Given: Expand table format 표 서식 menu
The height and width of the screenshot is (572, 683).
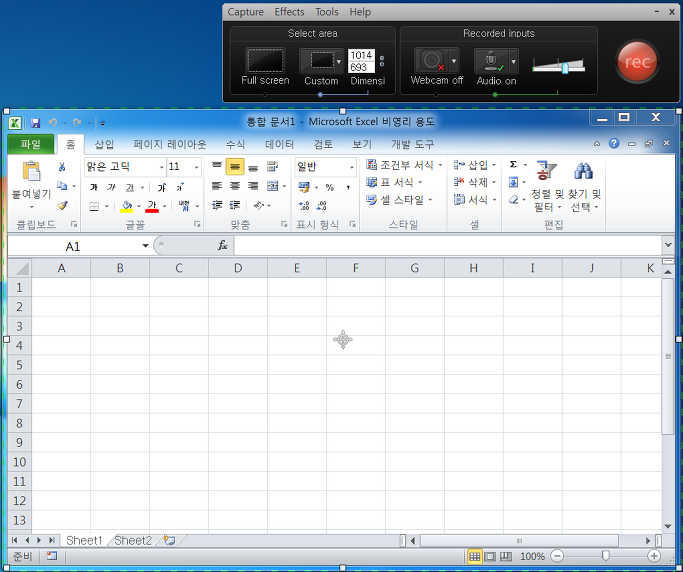Looking at the screenshot, I should tap(394, 182).
